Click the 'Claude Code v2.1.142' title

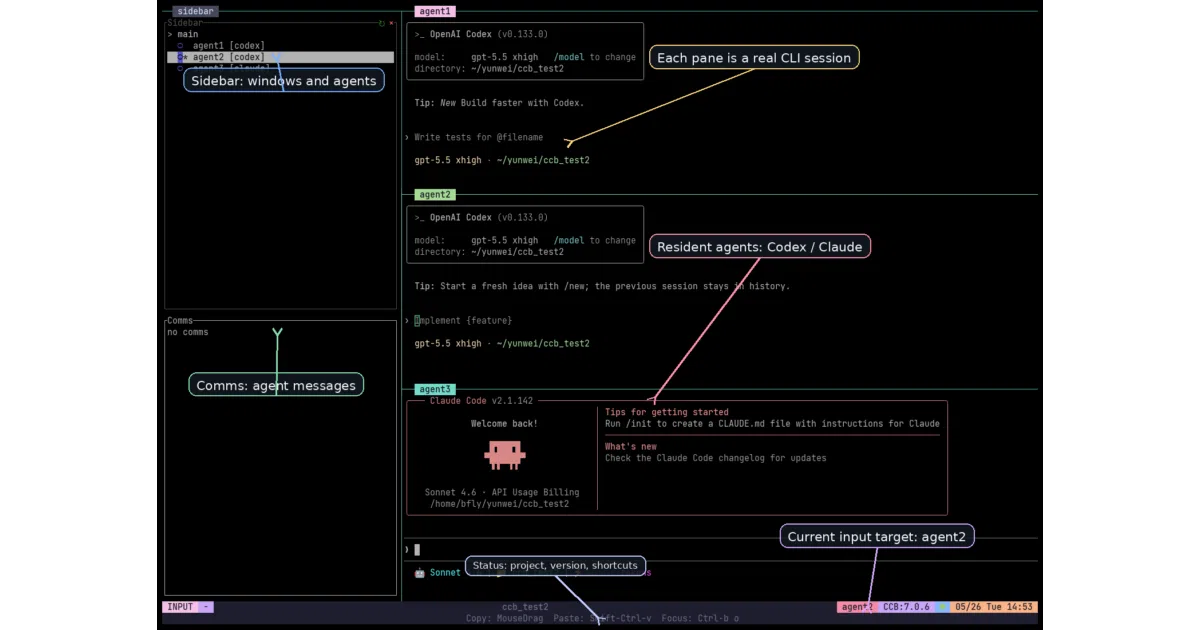481,401
